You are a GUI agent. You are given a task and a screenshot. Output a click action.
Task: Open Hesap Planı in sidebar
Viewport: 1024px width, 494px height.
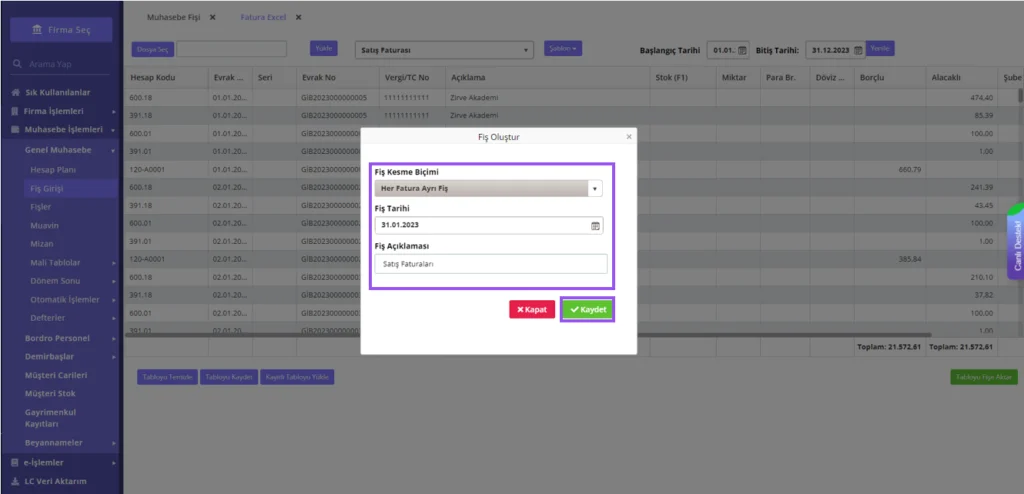tap(54, 170)
